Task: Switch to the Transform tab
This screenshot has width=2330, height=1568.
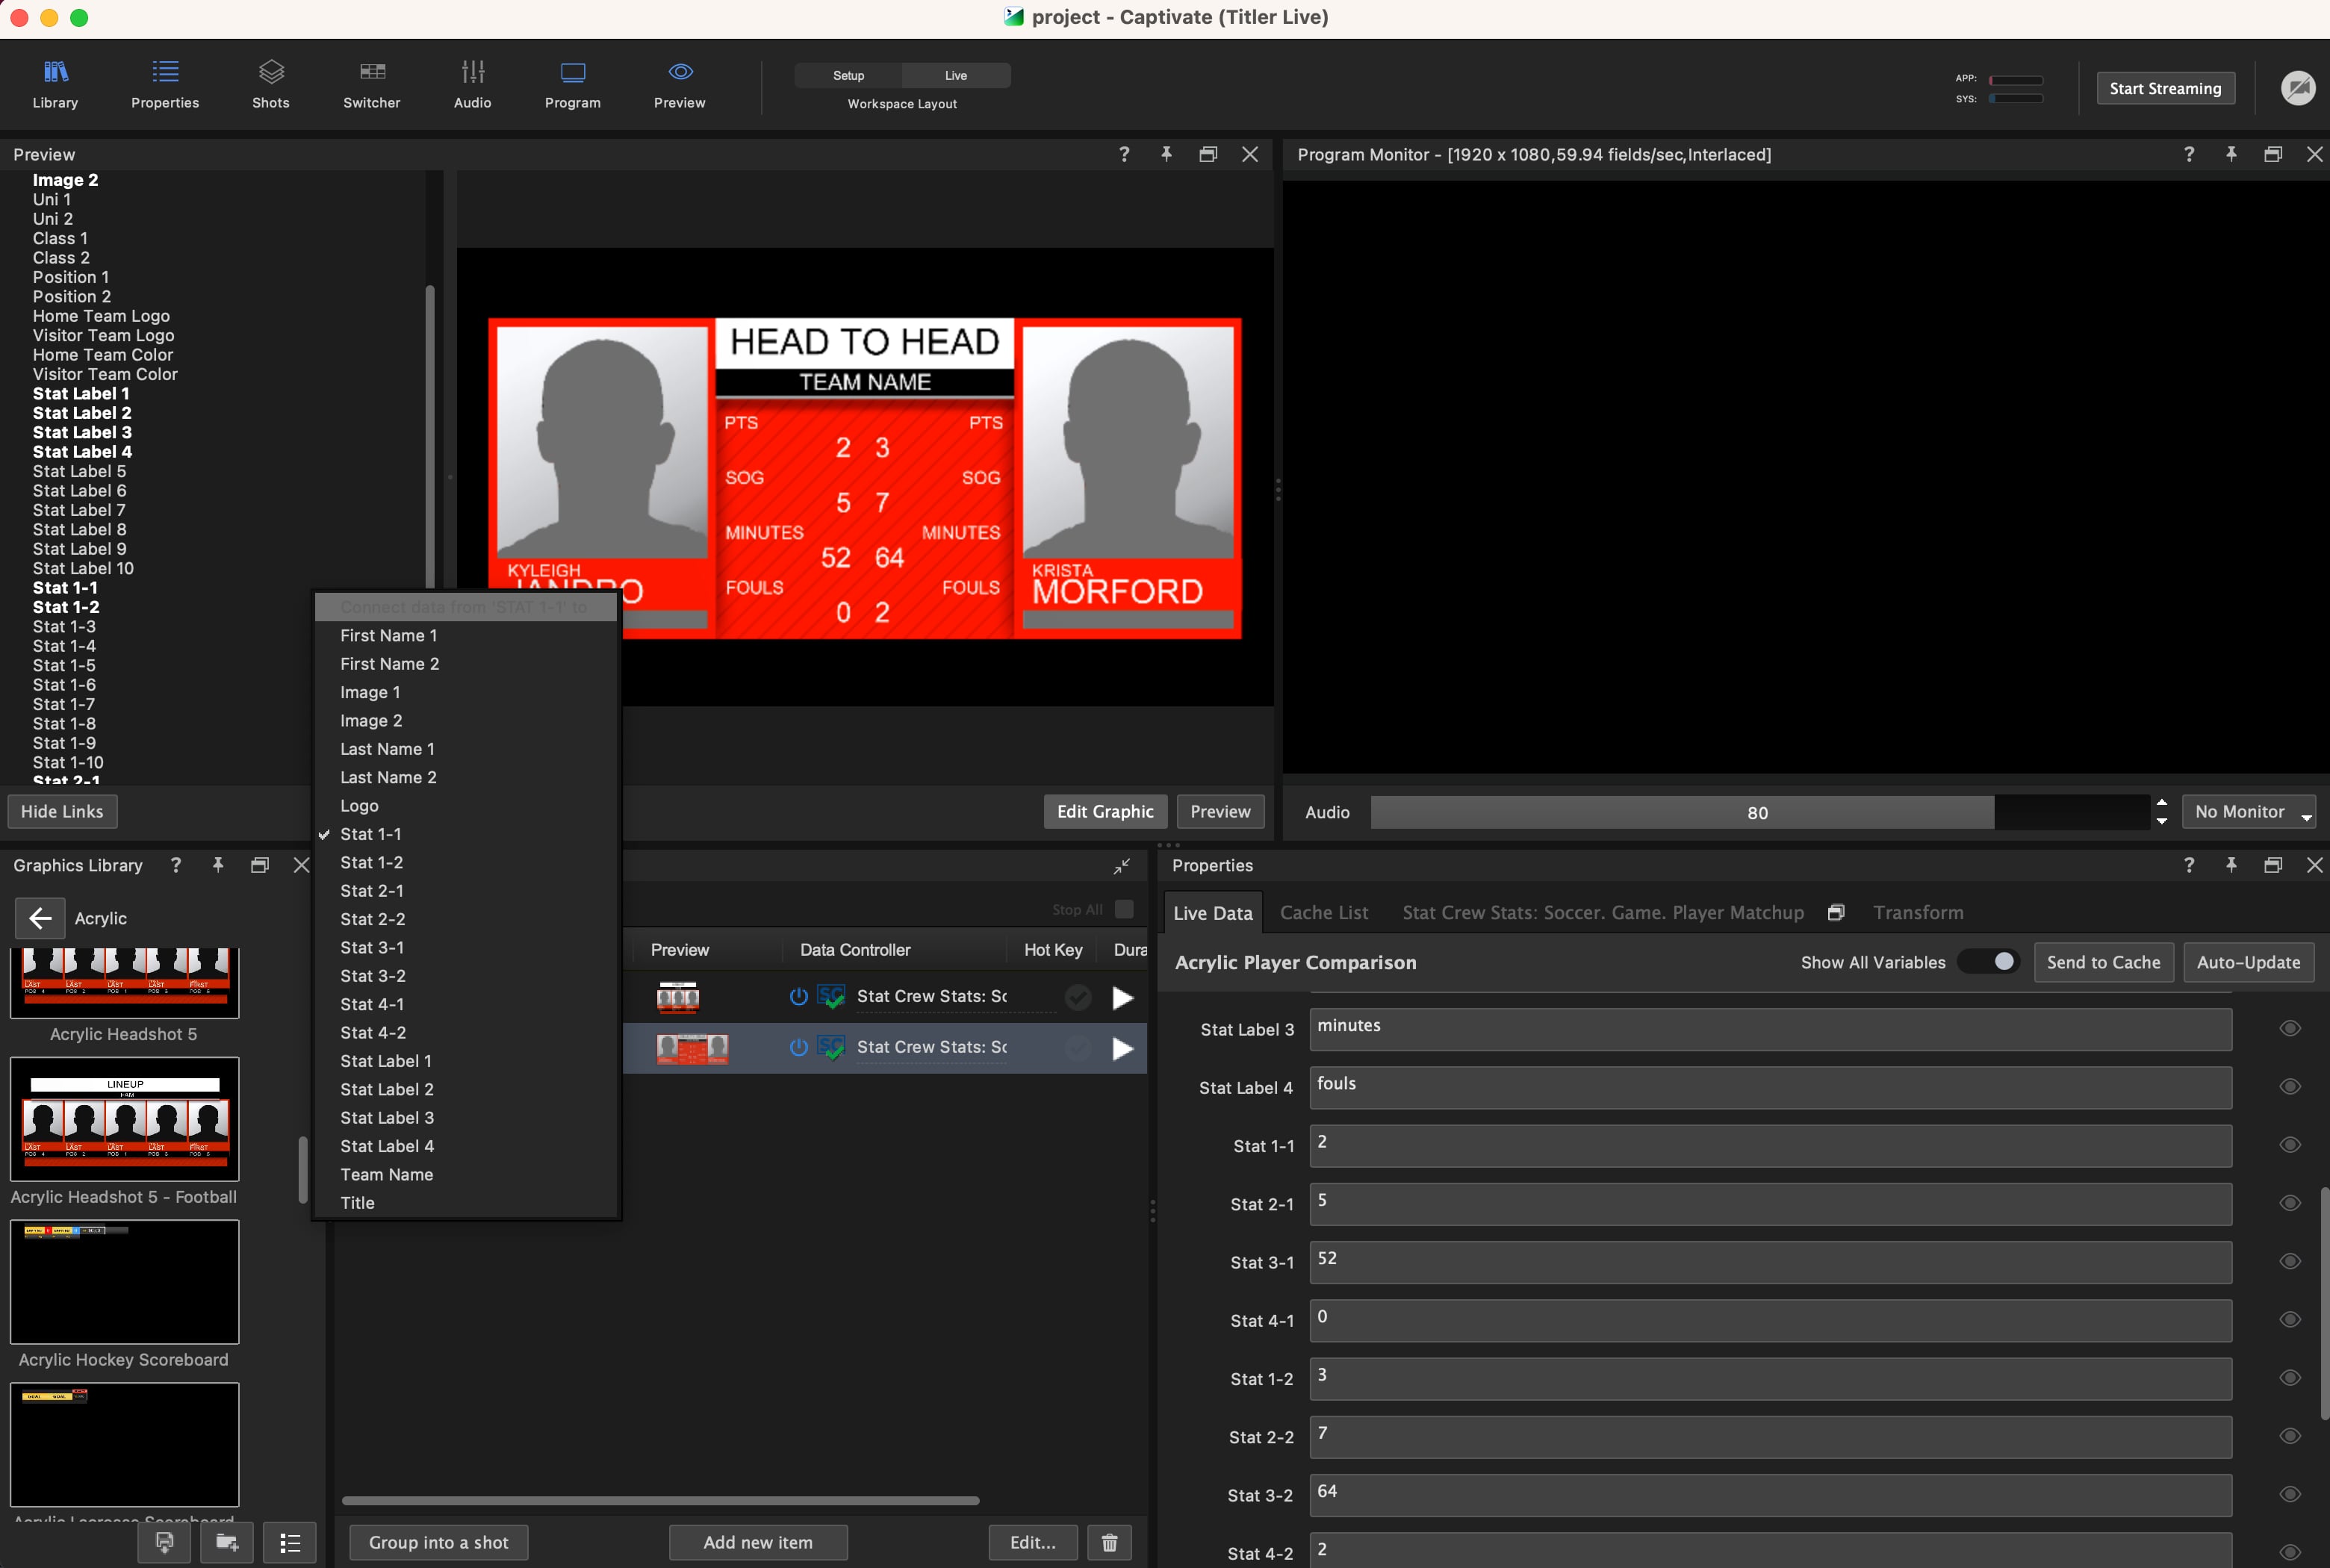Action: point(1918,912)
